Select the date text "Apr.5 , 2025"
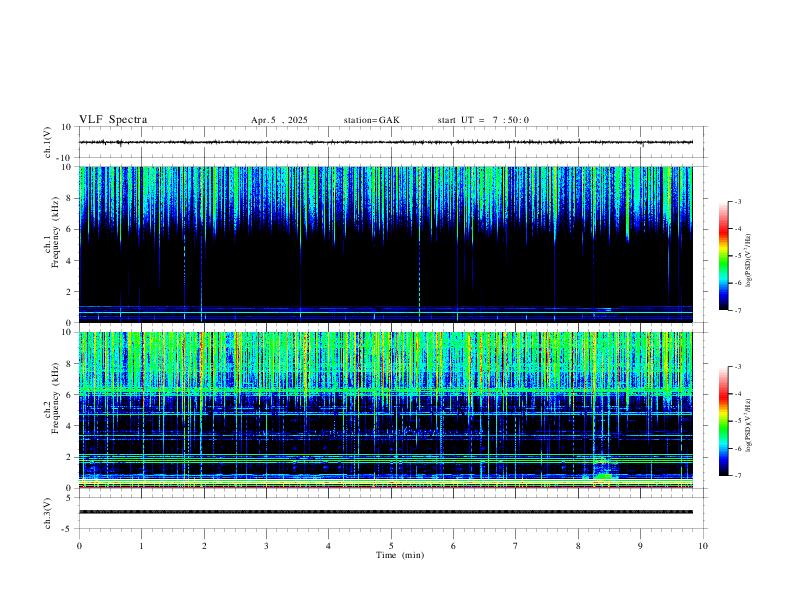 [279, 120]
